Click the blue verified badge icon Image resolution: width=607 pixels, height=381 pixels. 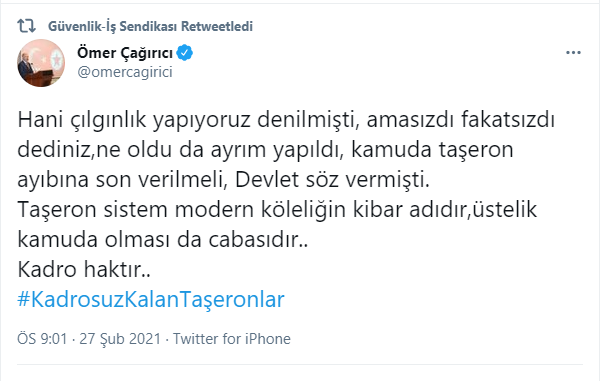[x=185, y=53]
